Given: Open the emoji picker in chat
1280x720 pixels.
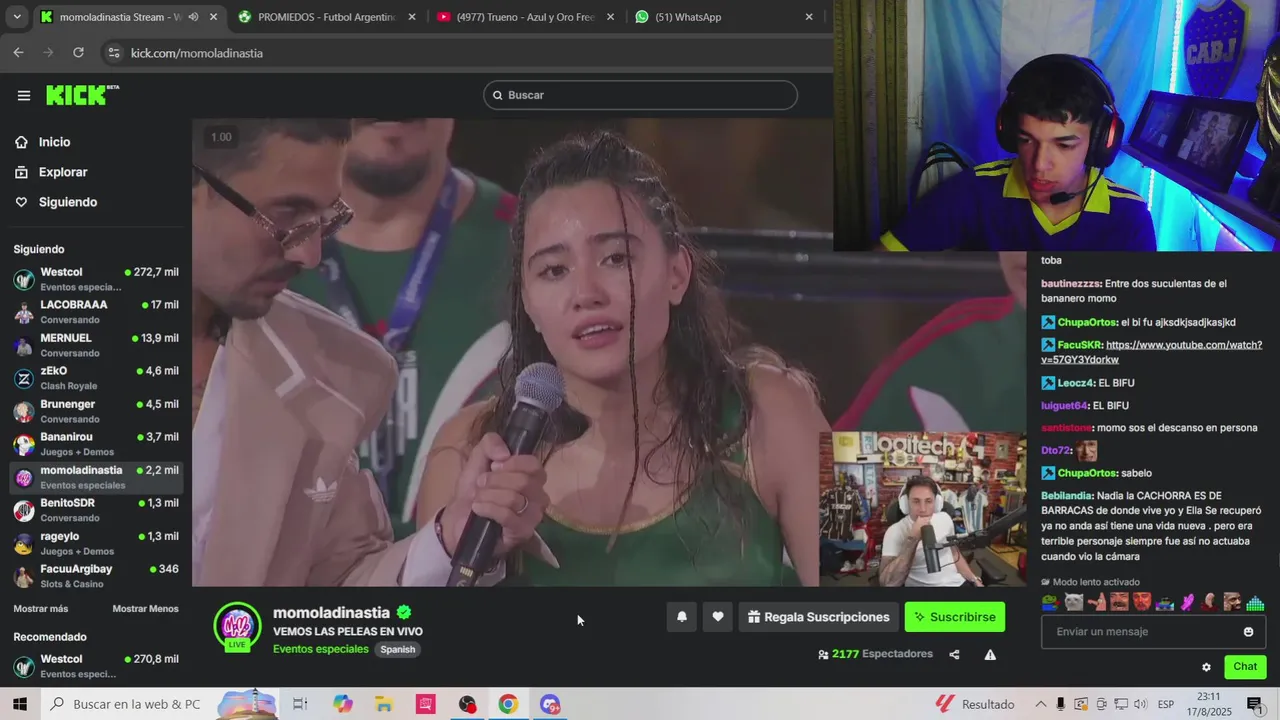Looking at the screenshot, I should [1248, 632].
